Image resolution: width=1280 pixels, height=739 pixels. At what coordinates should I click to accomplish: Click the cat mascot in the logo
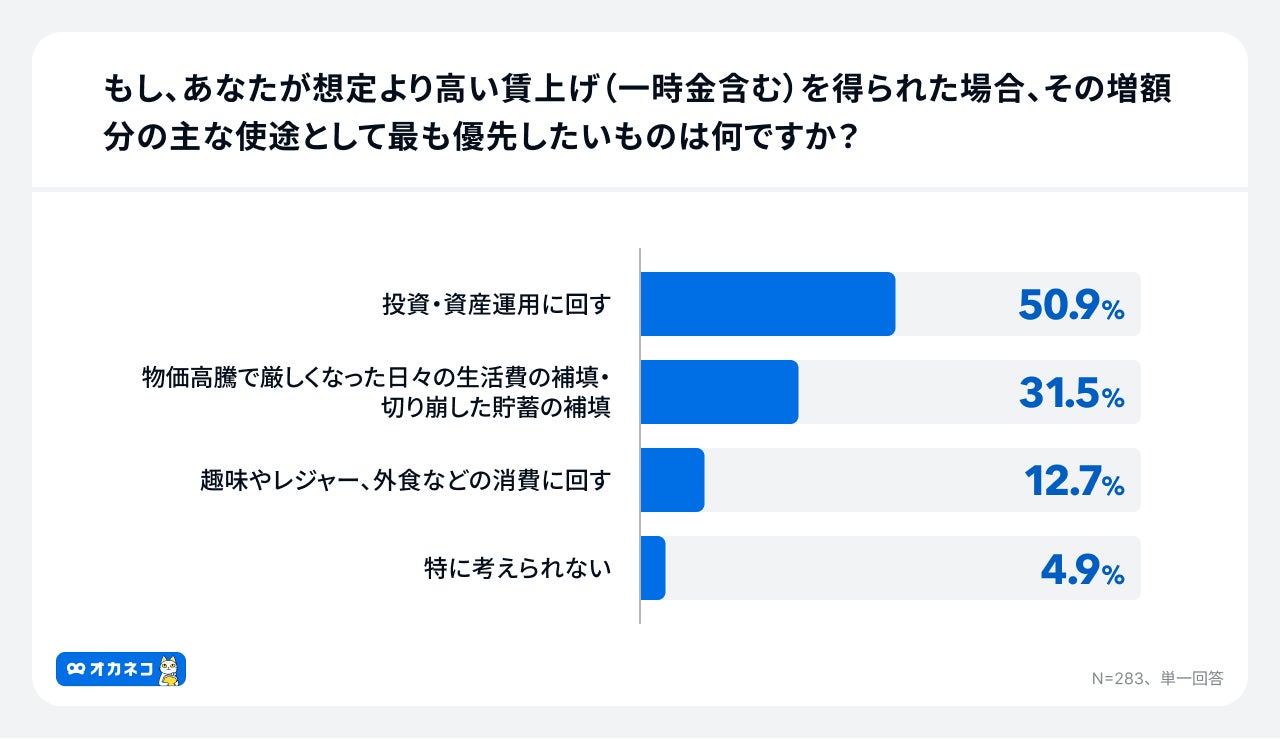pyautogui.click(x=170, y=670)
